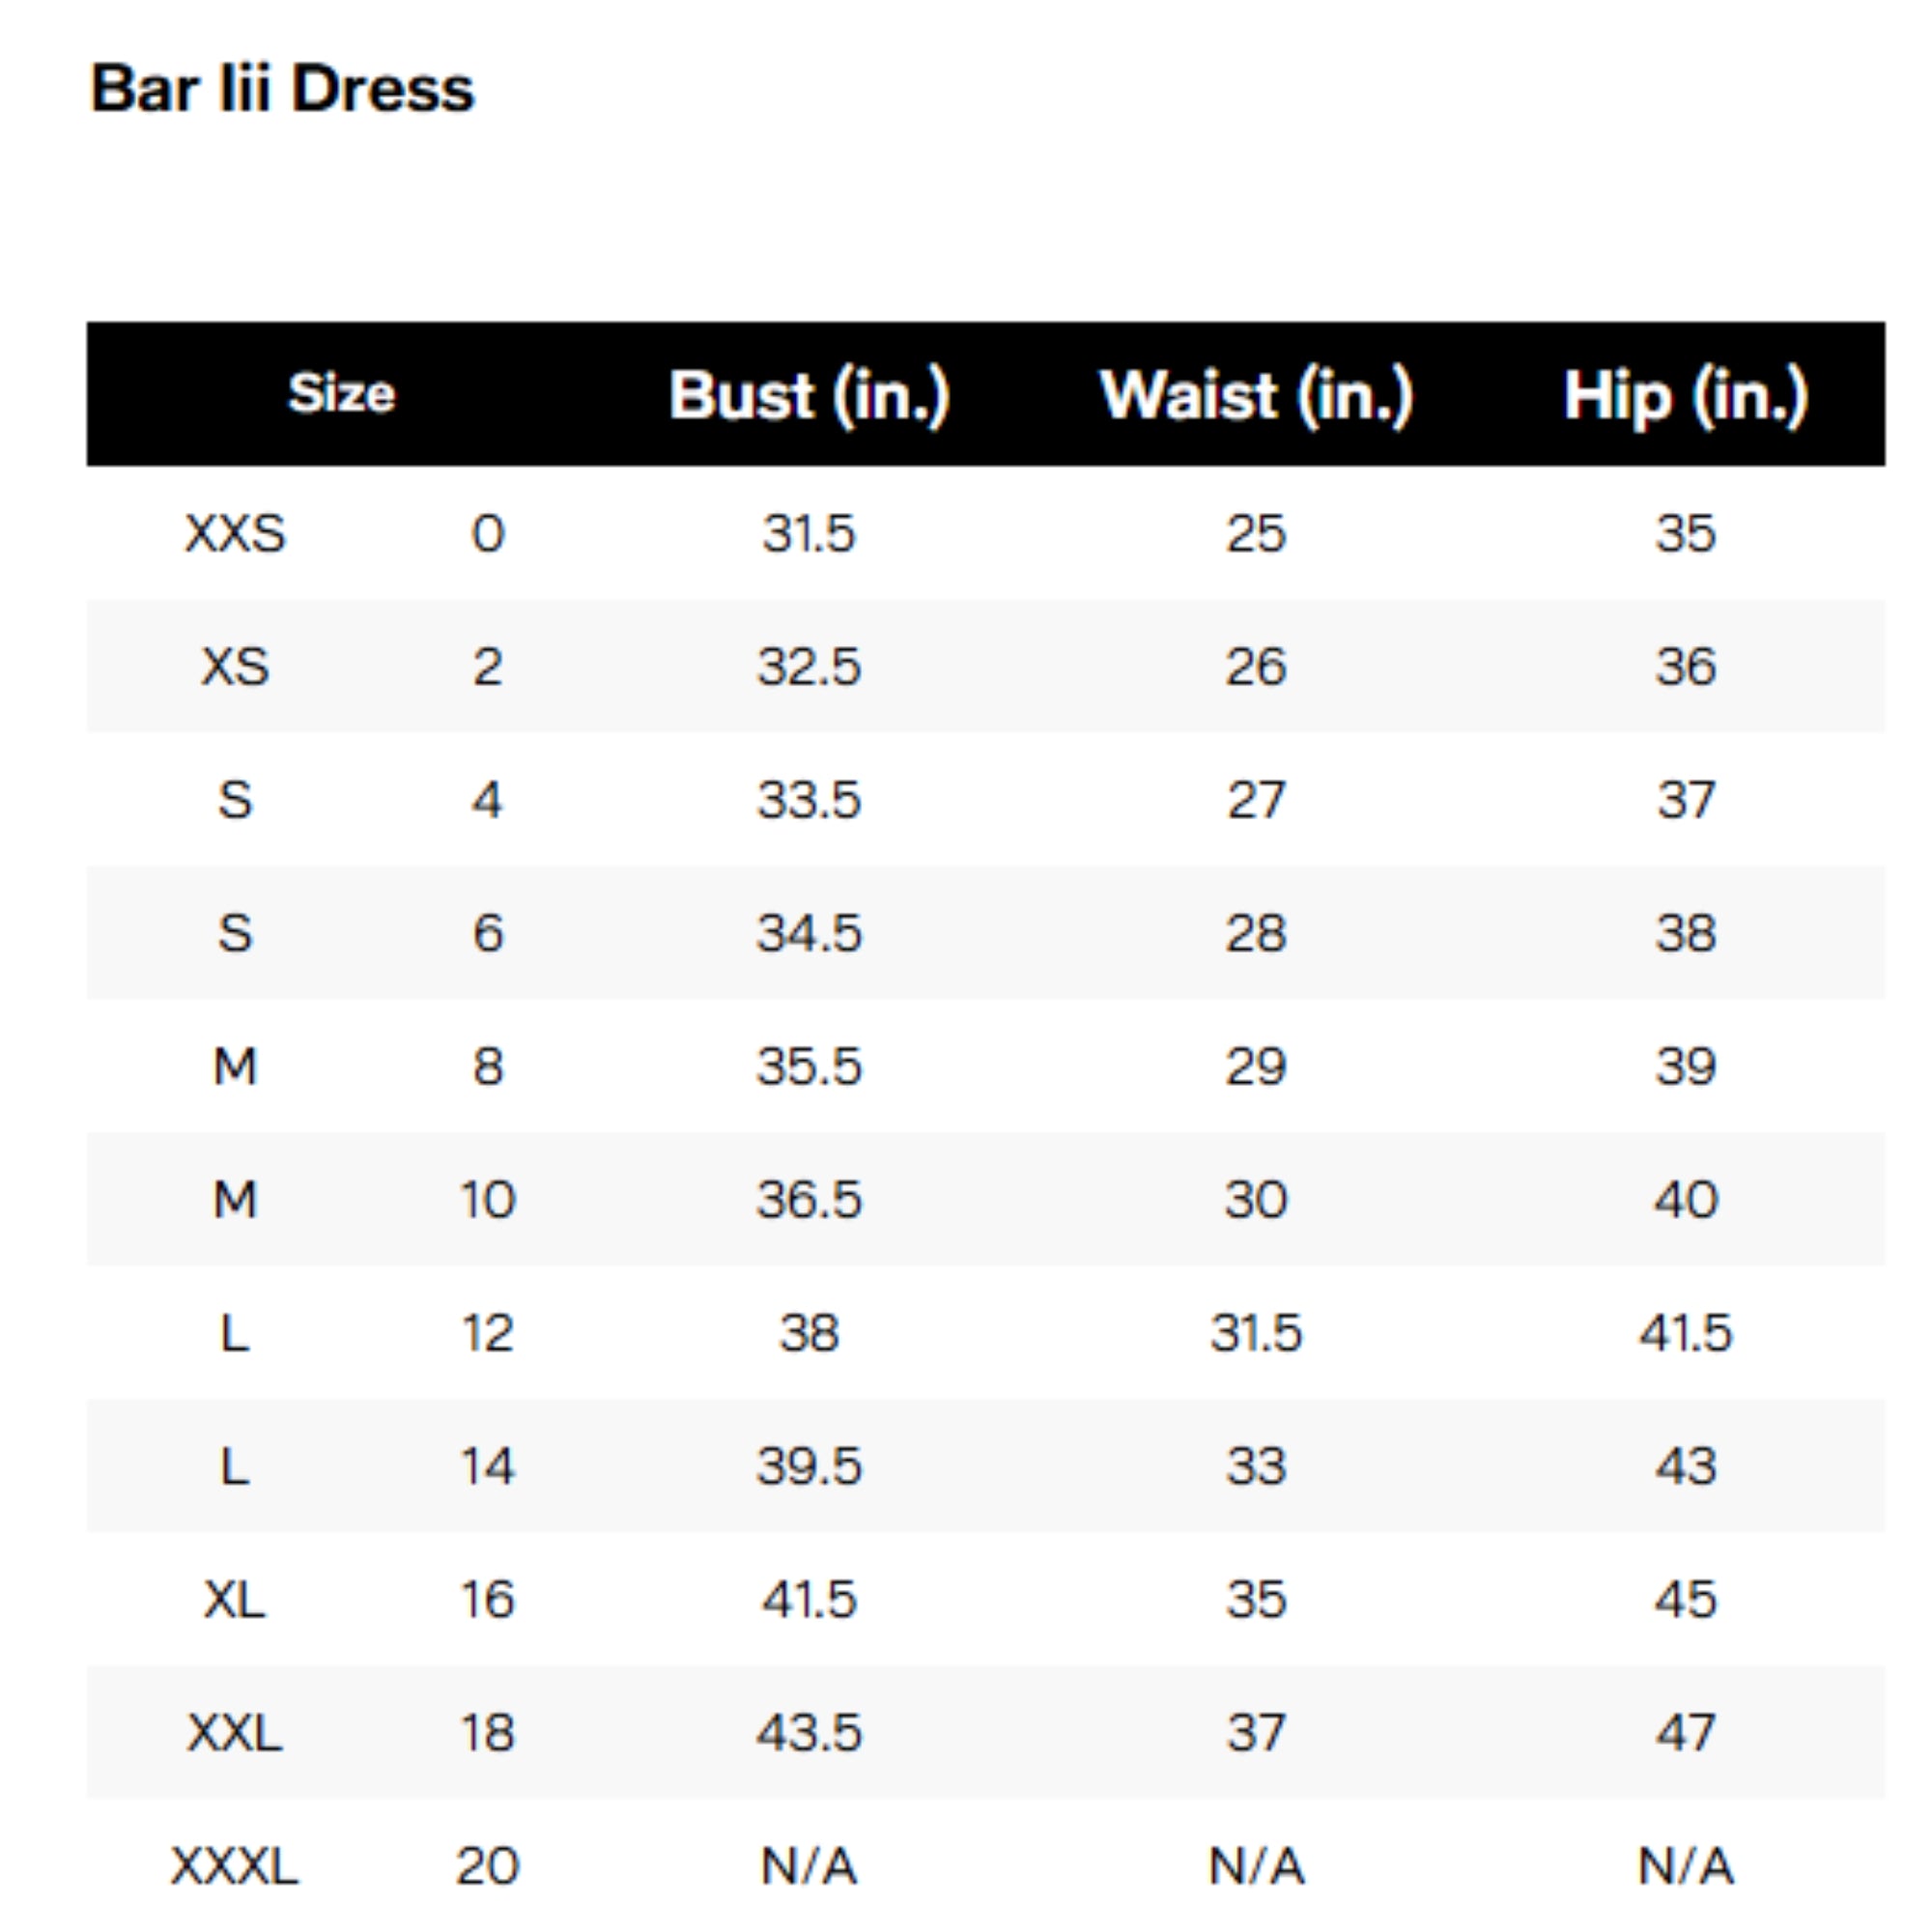Click numeric size 20 cell
The image size is (1932, 1932).
point(487,1865)
